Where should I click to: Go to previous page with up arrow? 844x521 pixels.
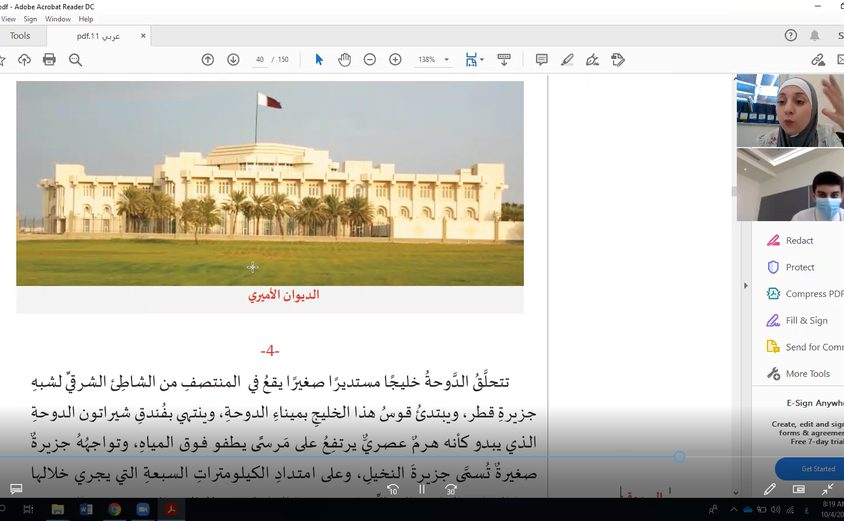coord(208,60)
